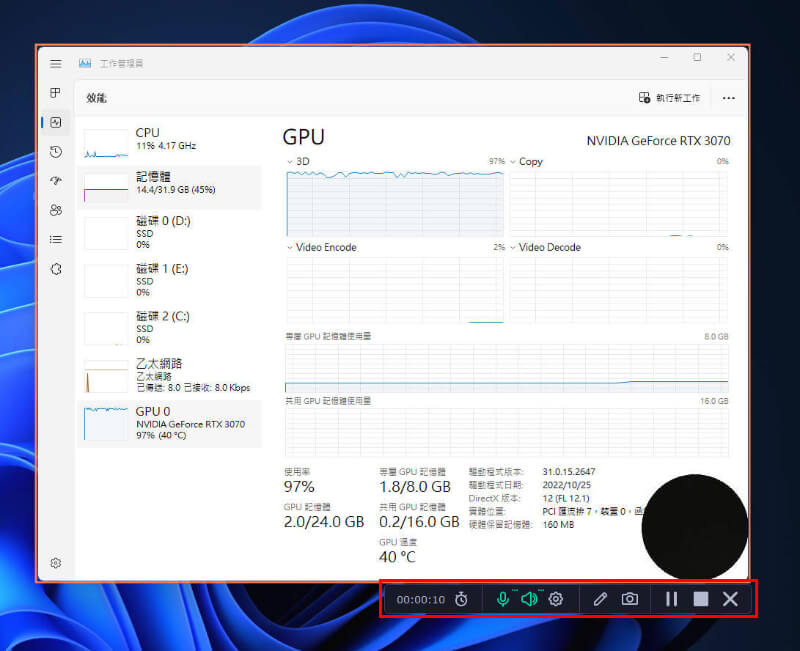Select 磁碟 1 (E:) in performance list
Screen dimensions: 800x651
(169, 281)
